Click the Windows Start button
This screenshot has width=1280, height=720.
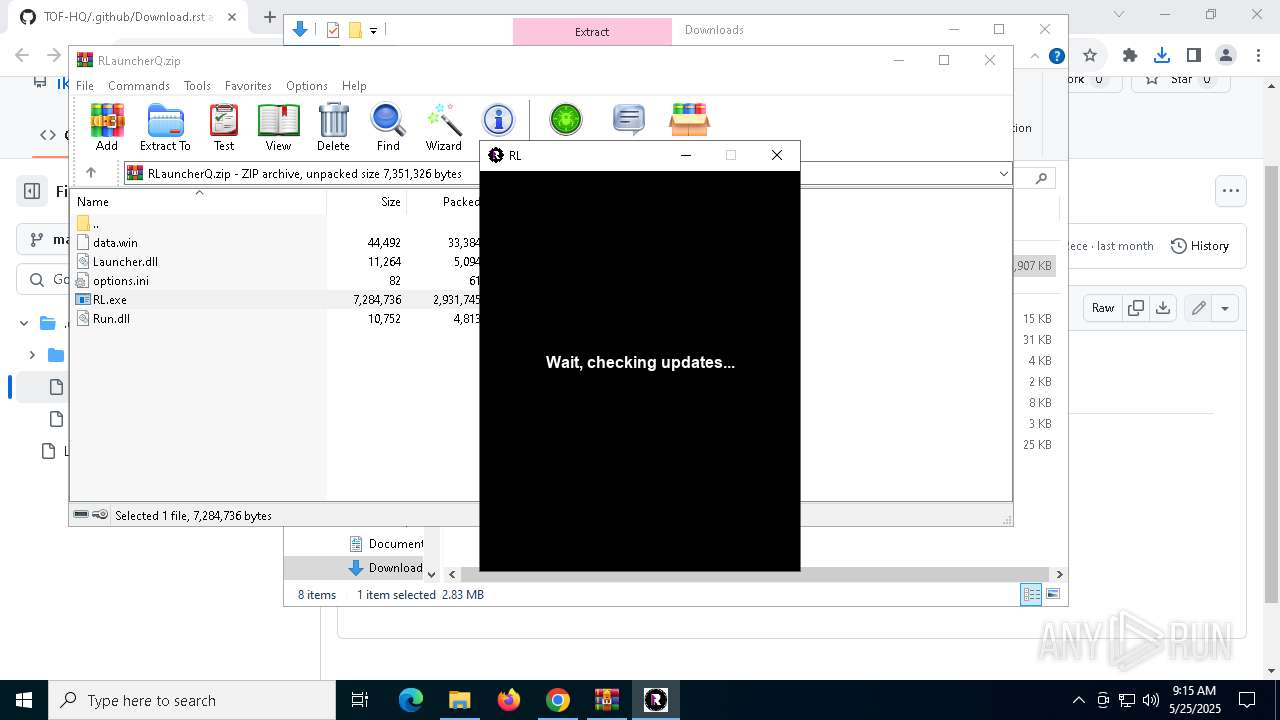click(24, 700)
